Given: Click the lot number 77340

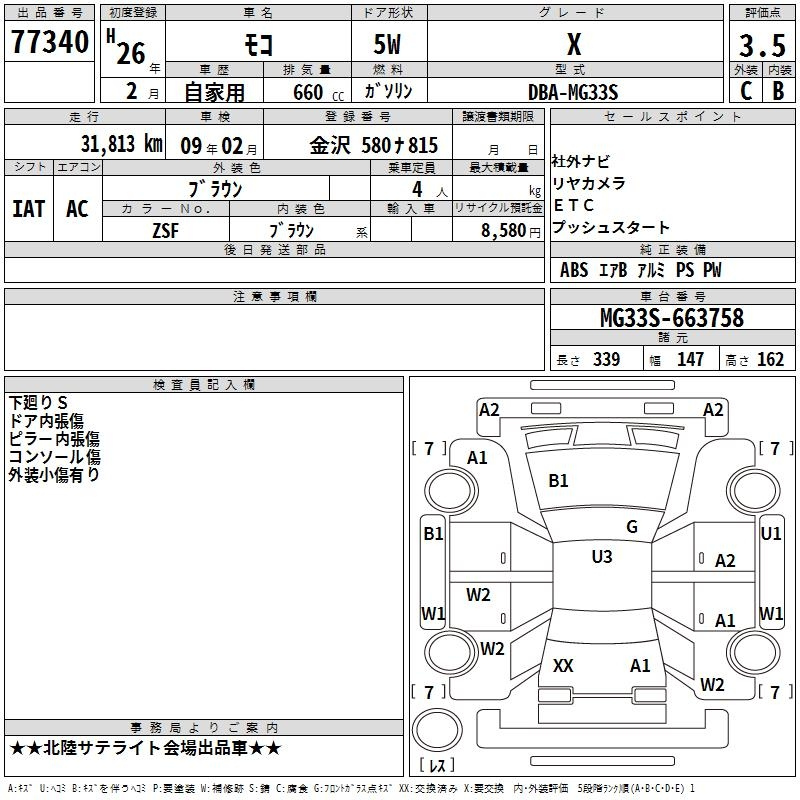Looking at the screenshot, I should pyautogui.click(x=50, y=42).
